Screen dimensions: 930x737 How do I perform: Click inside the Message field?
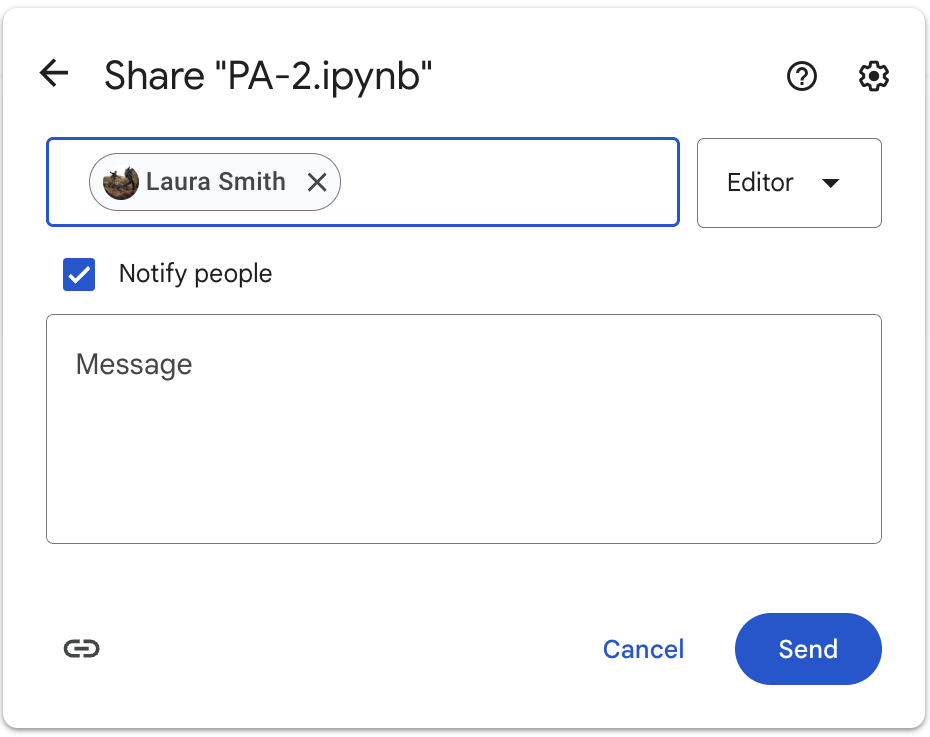click(x=463, y=428)
